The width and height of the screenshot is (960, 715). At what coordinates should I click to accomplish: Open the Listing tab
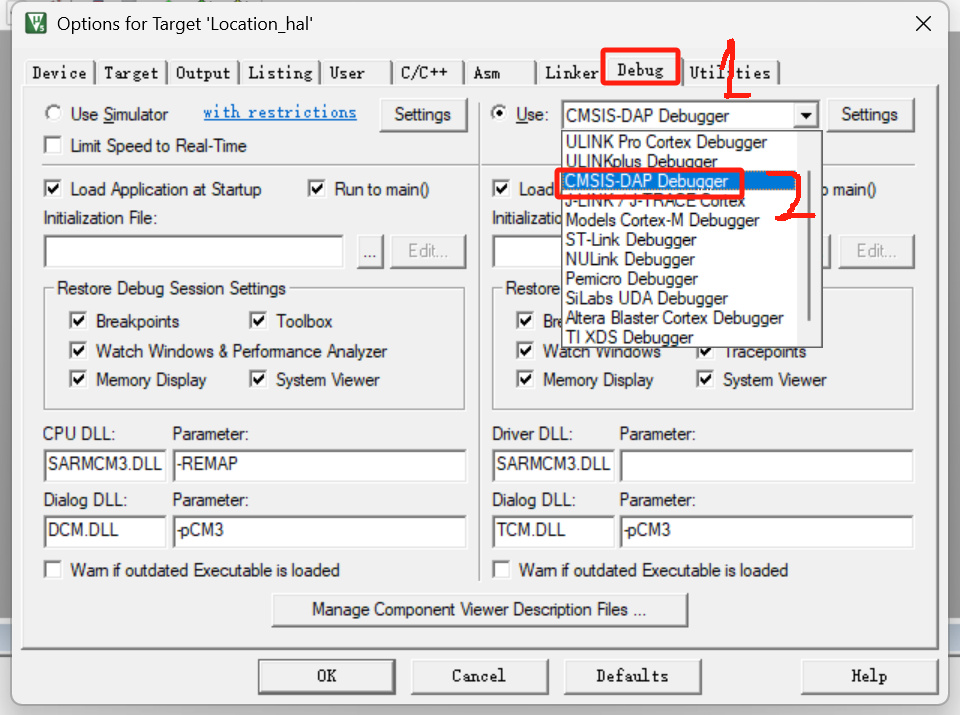[280, 73]
